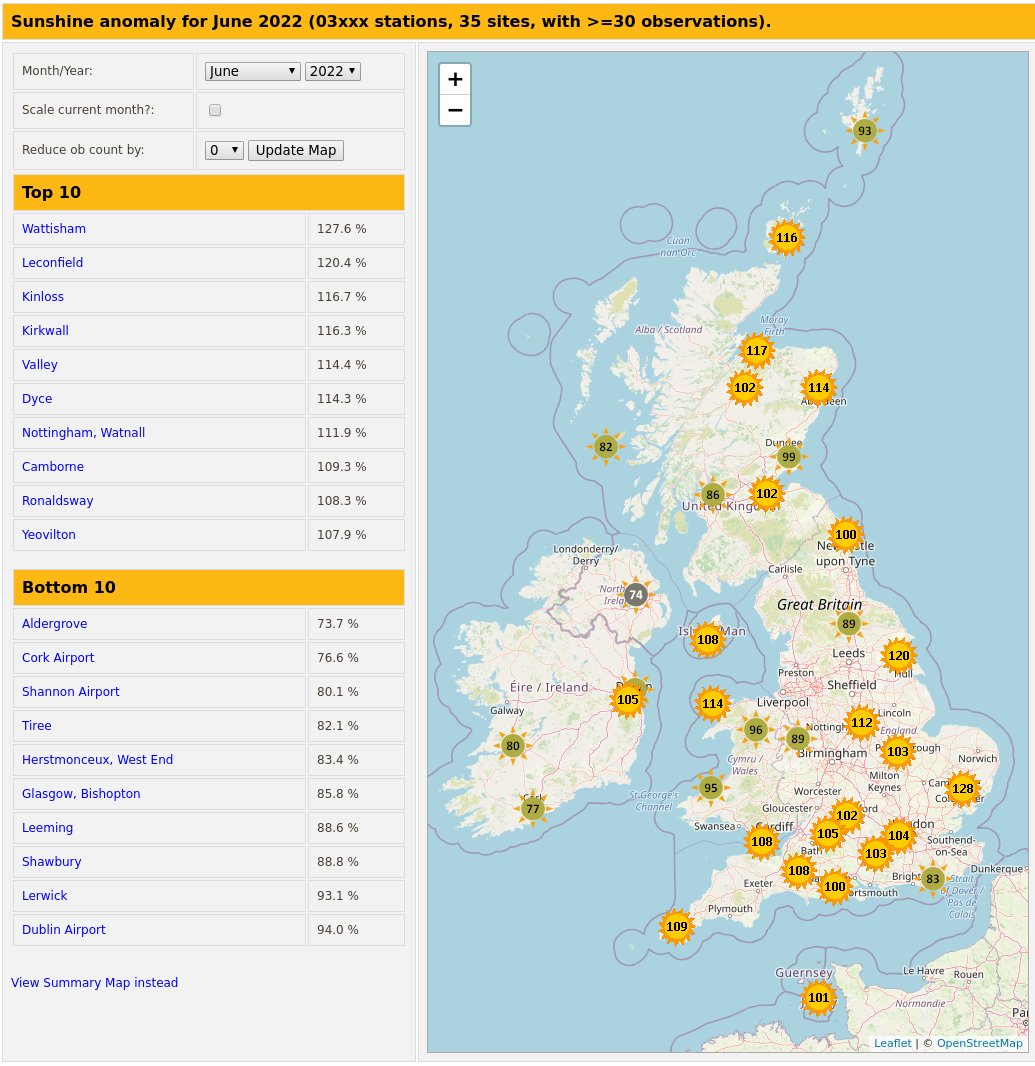
Task: Click the 74 marker in Northern Ireland
Action: (x=636, y=595)
